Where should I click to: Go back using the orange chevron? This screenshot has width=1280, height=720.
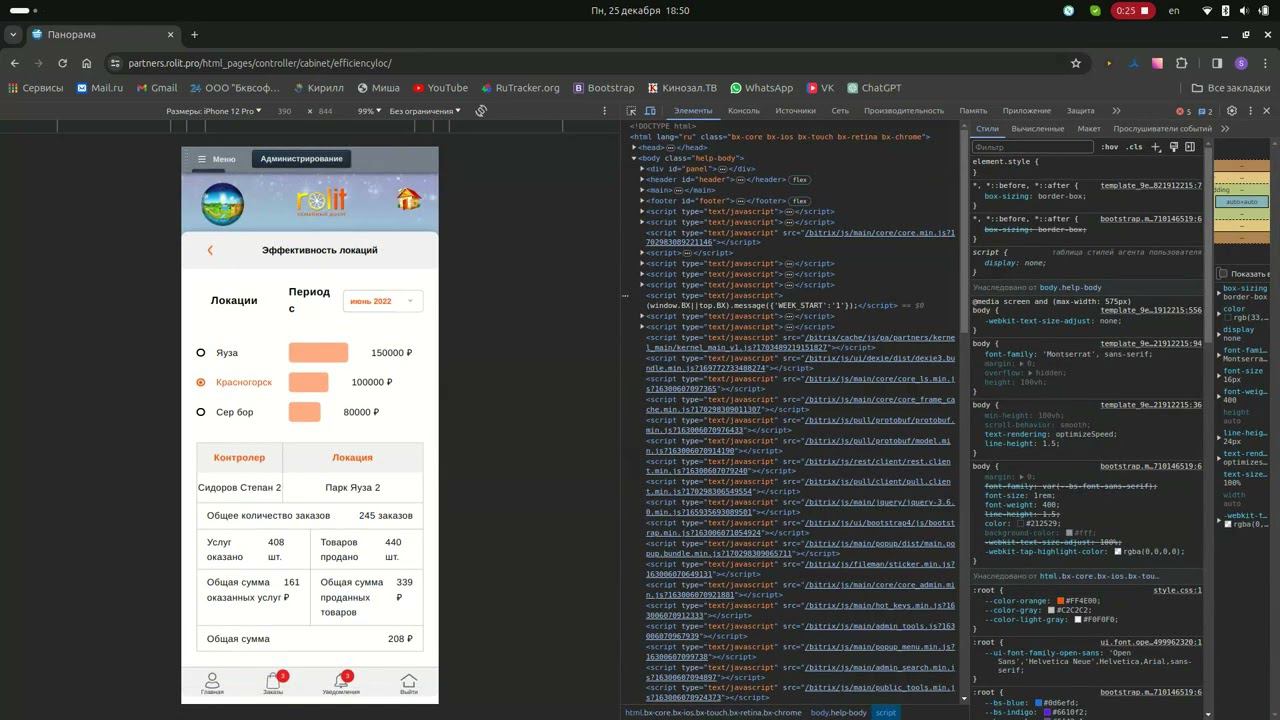tap(210, 250)
